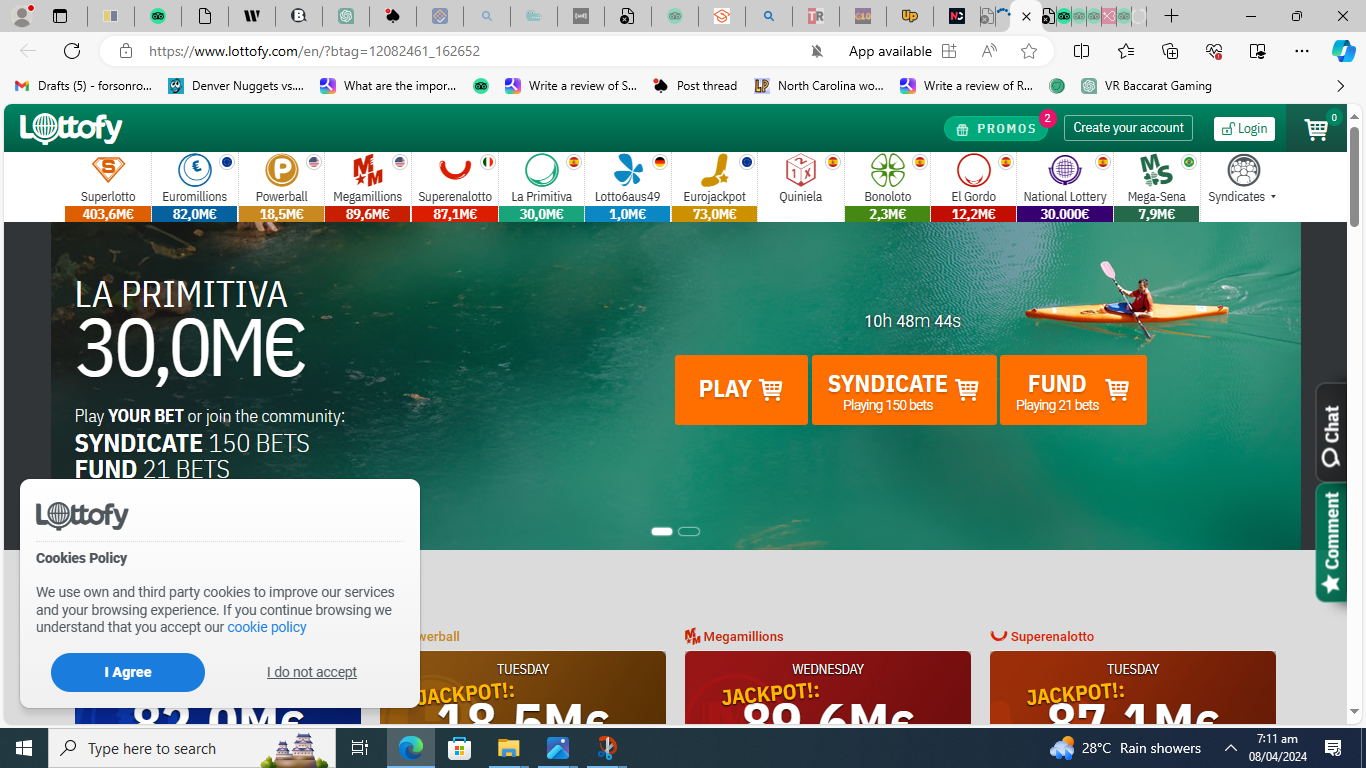
Task: Select second carousel slide indicator
Action: 689,531
